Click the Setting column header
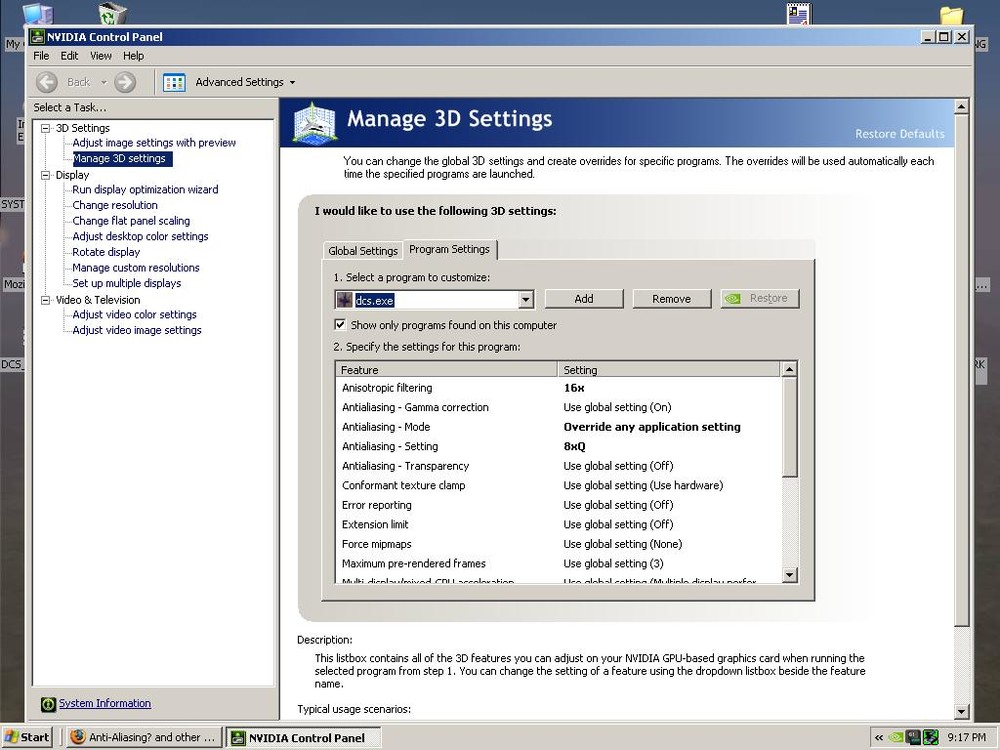 point(668,370)
